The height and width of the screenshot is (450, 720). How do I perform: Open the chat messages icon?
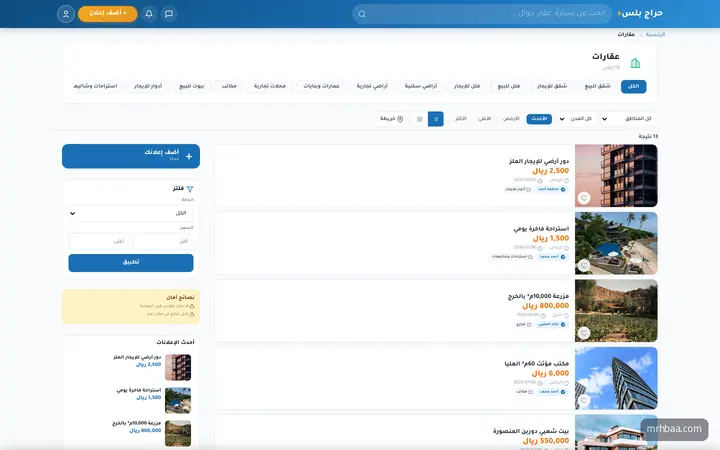[169, 14]
